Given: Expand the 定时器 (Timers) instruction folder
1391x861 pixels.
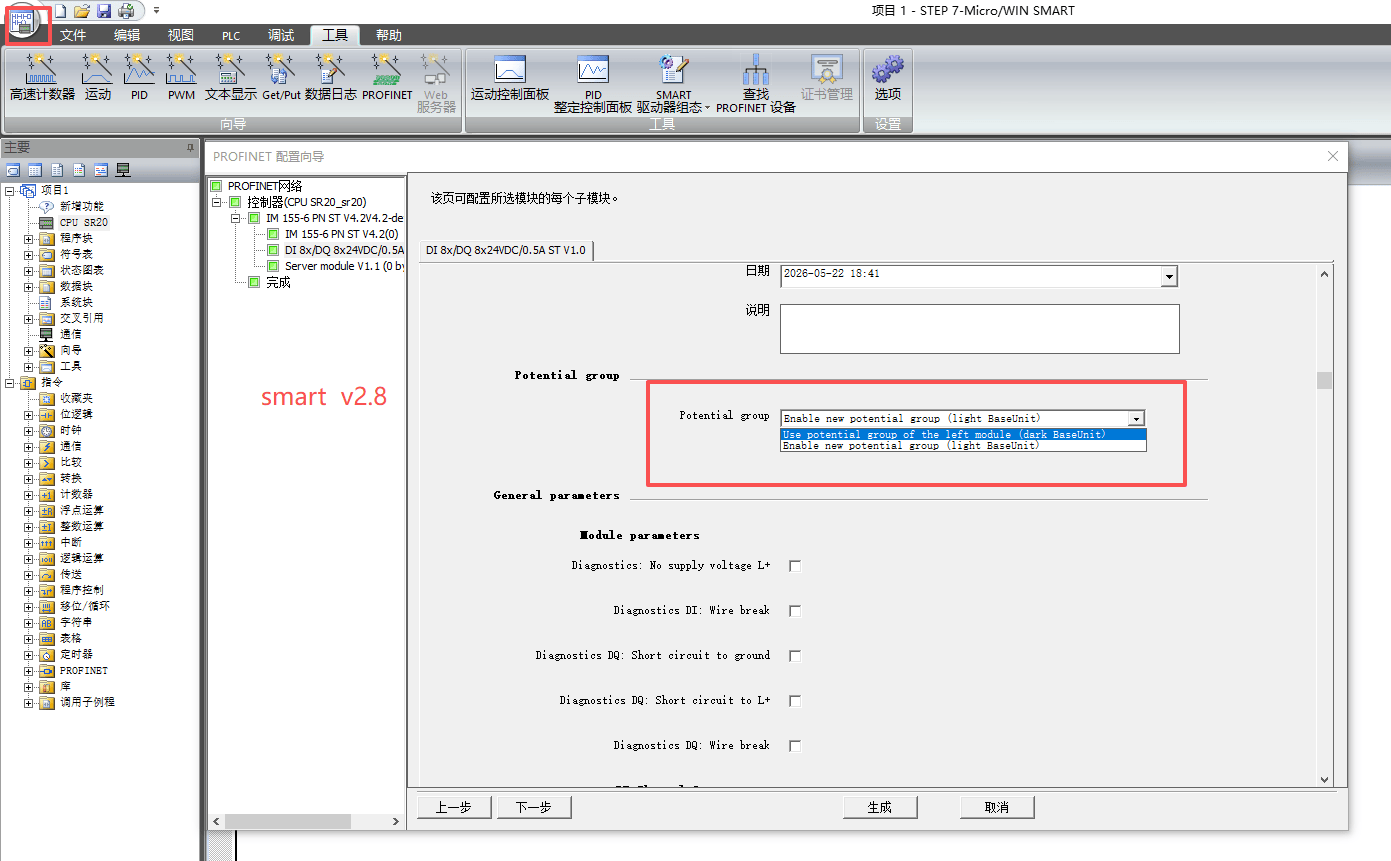Looking at the screenshot, I should 28,654.
